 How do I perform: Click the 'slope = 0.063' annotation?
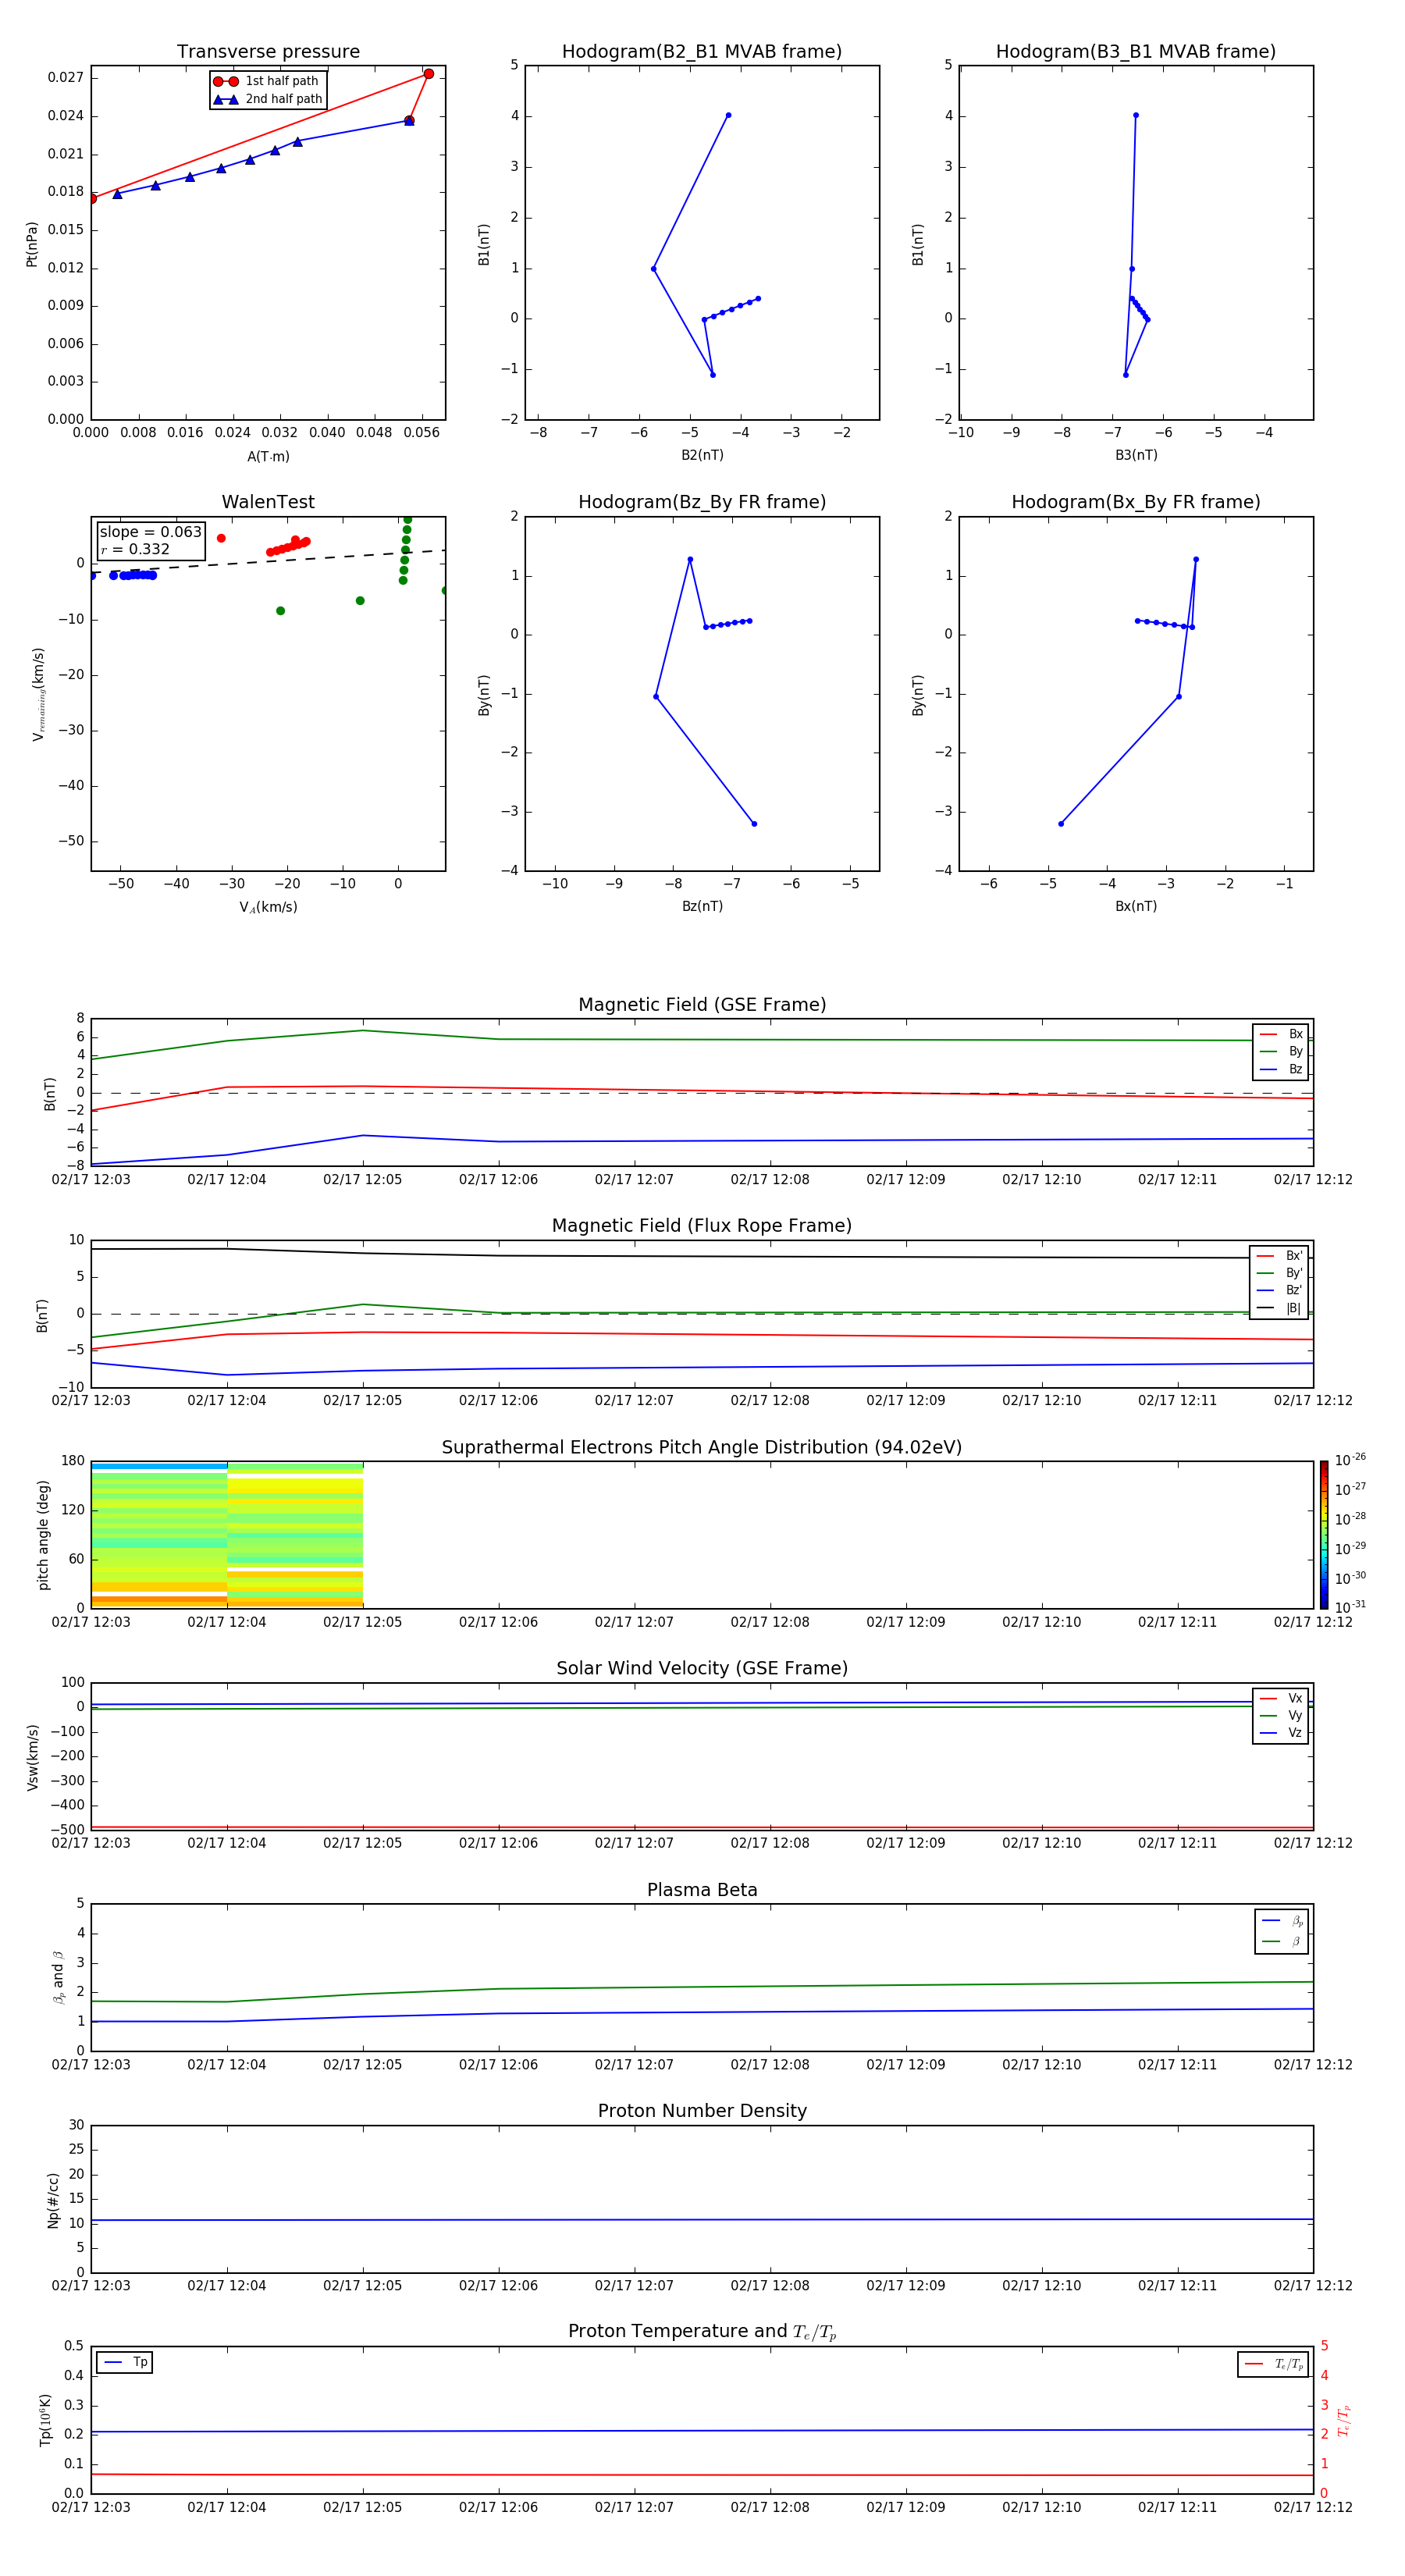(150, 532)
